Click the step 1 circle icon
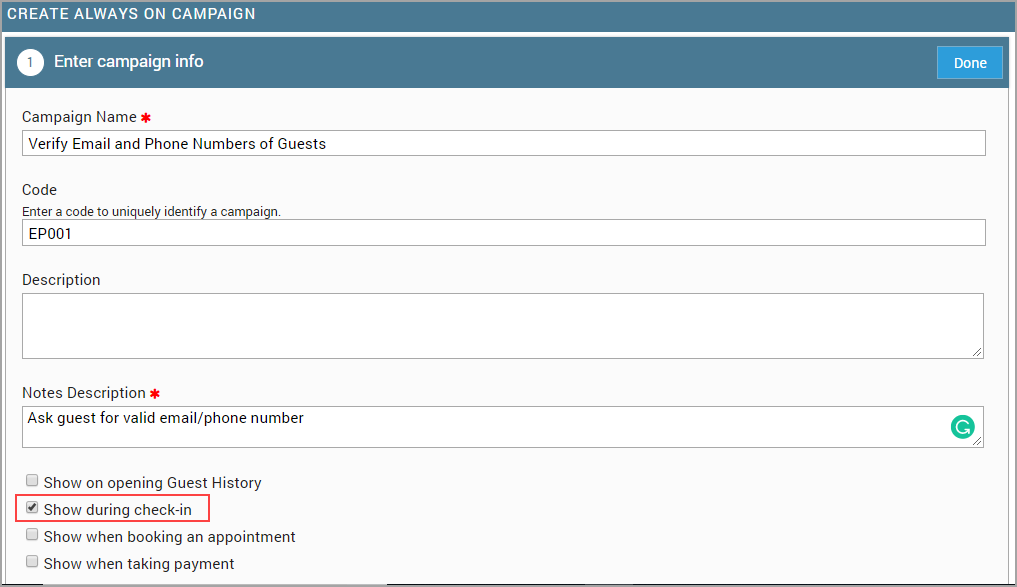Image resolution: width=1017 pixels, height=587 pixels. point(31,62)
